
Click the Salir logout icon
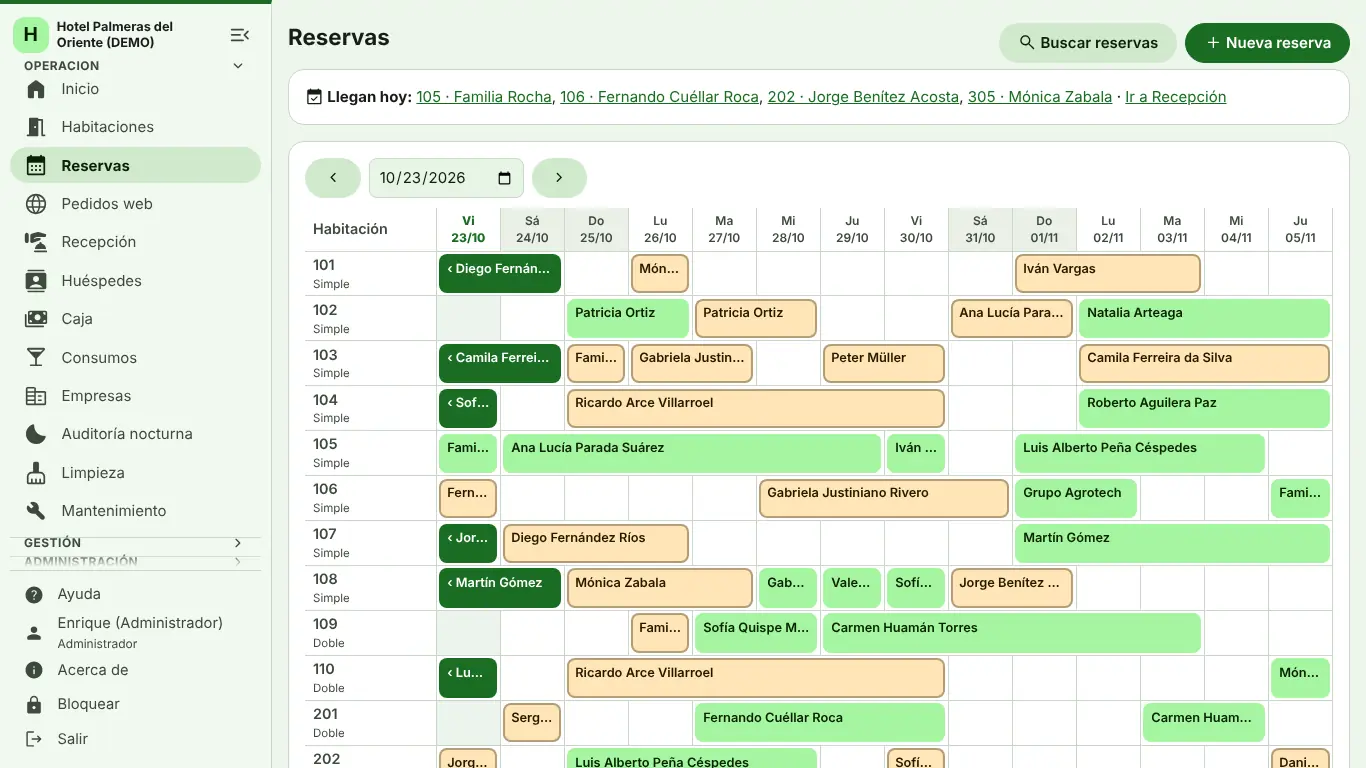(x=34, y=739)
